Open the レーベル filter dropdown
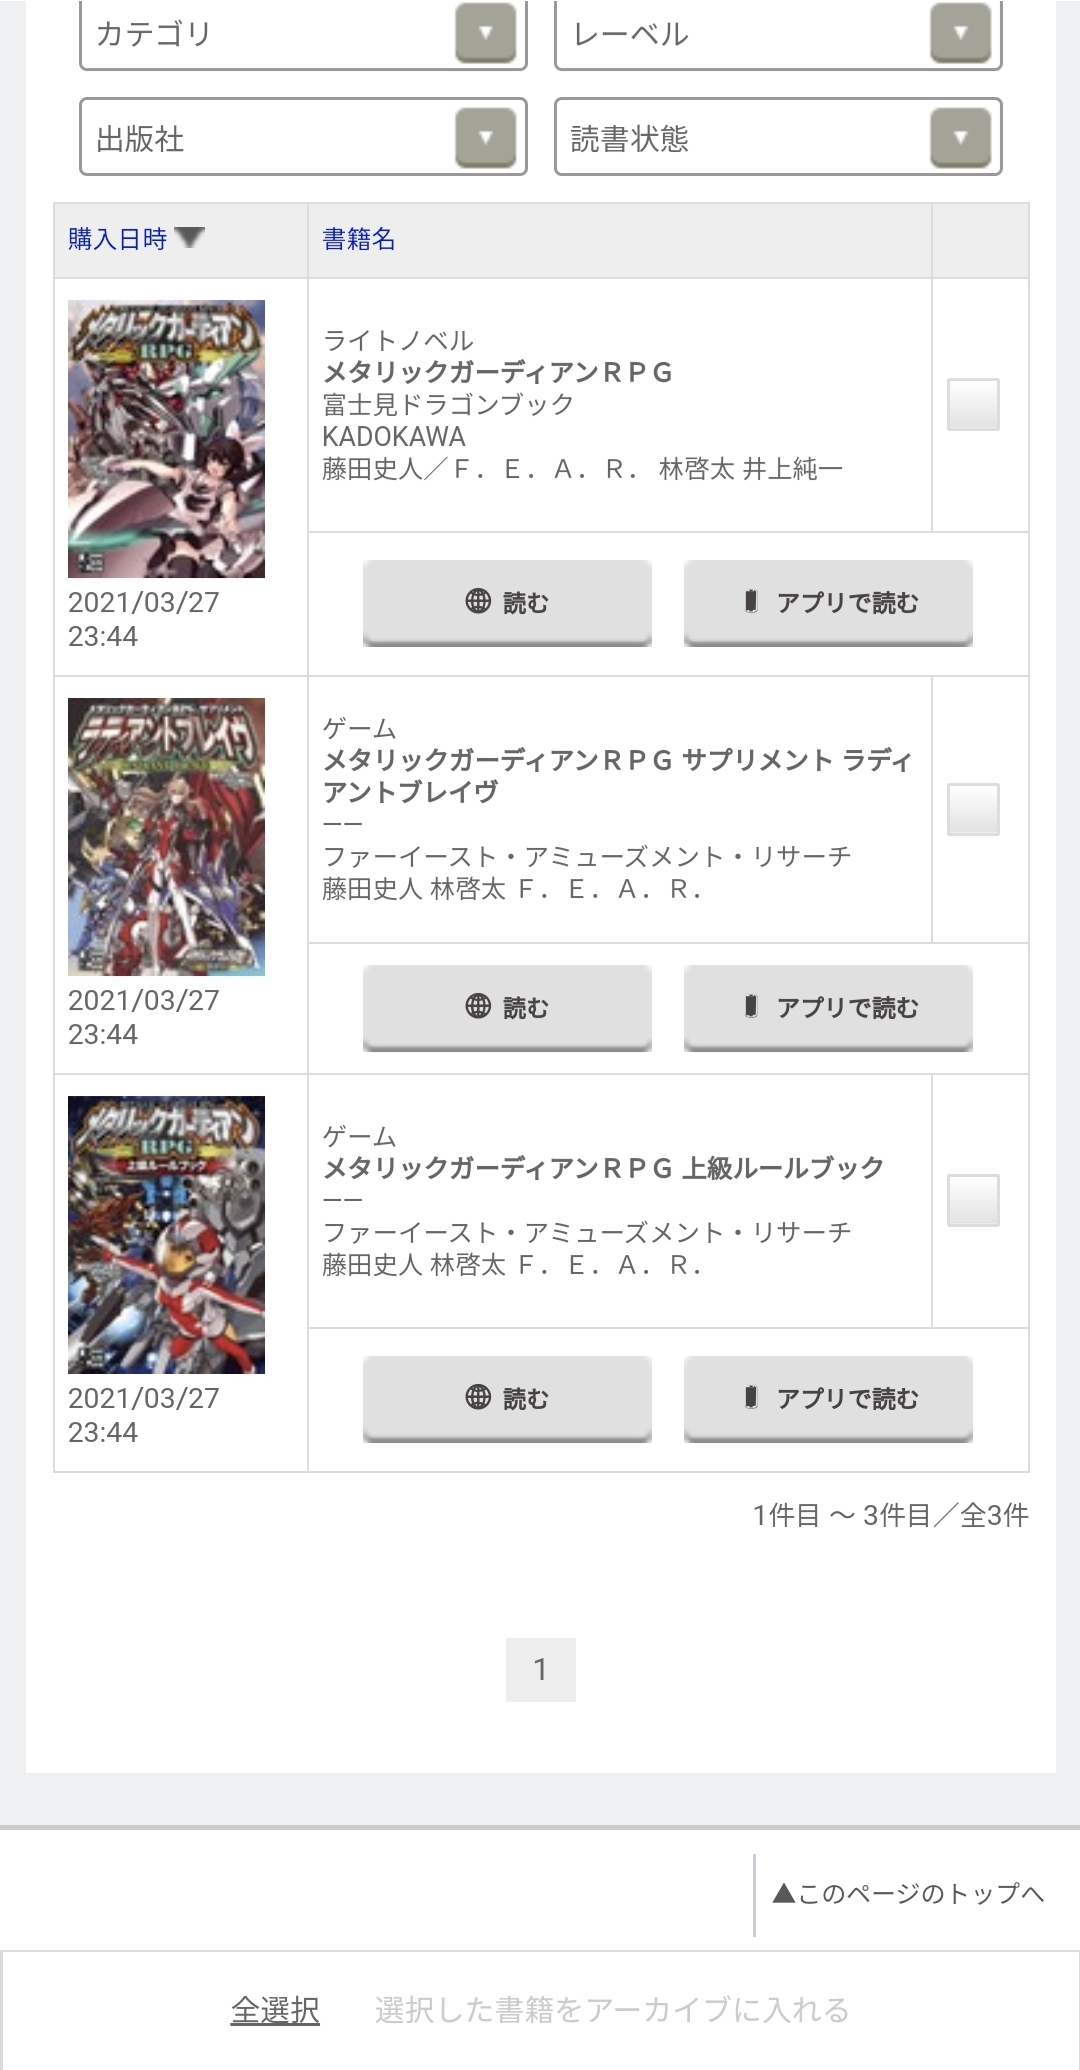 pyautogui.click(x=778, y=34)
